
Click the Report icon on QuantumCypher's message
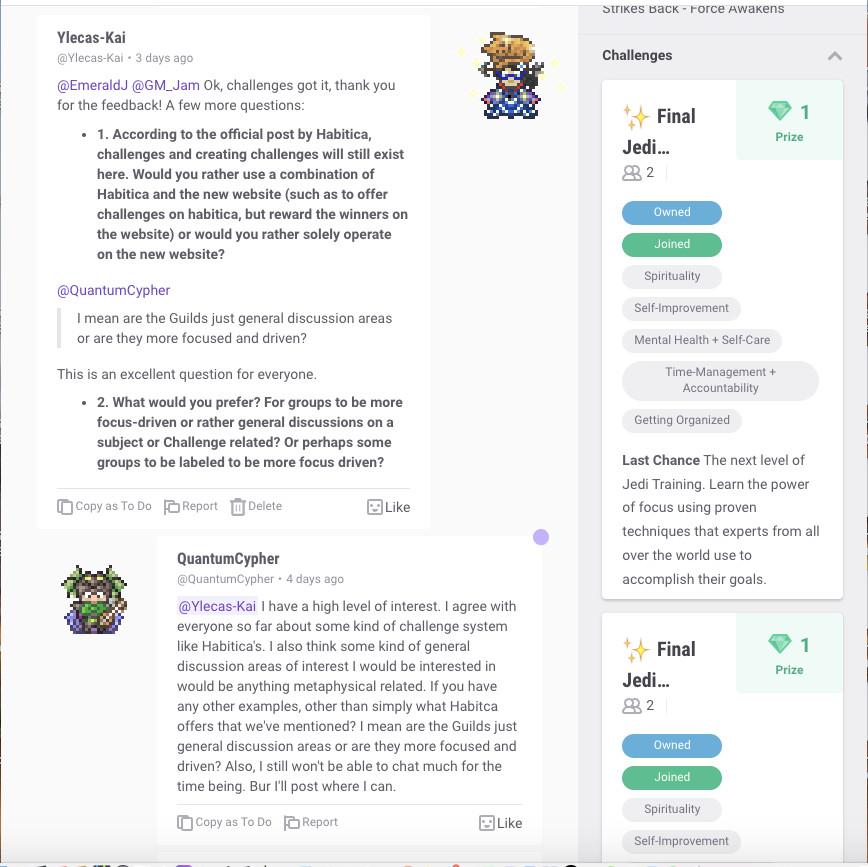[291, 823]
